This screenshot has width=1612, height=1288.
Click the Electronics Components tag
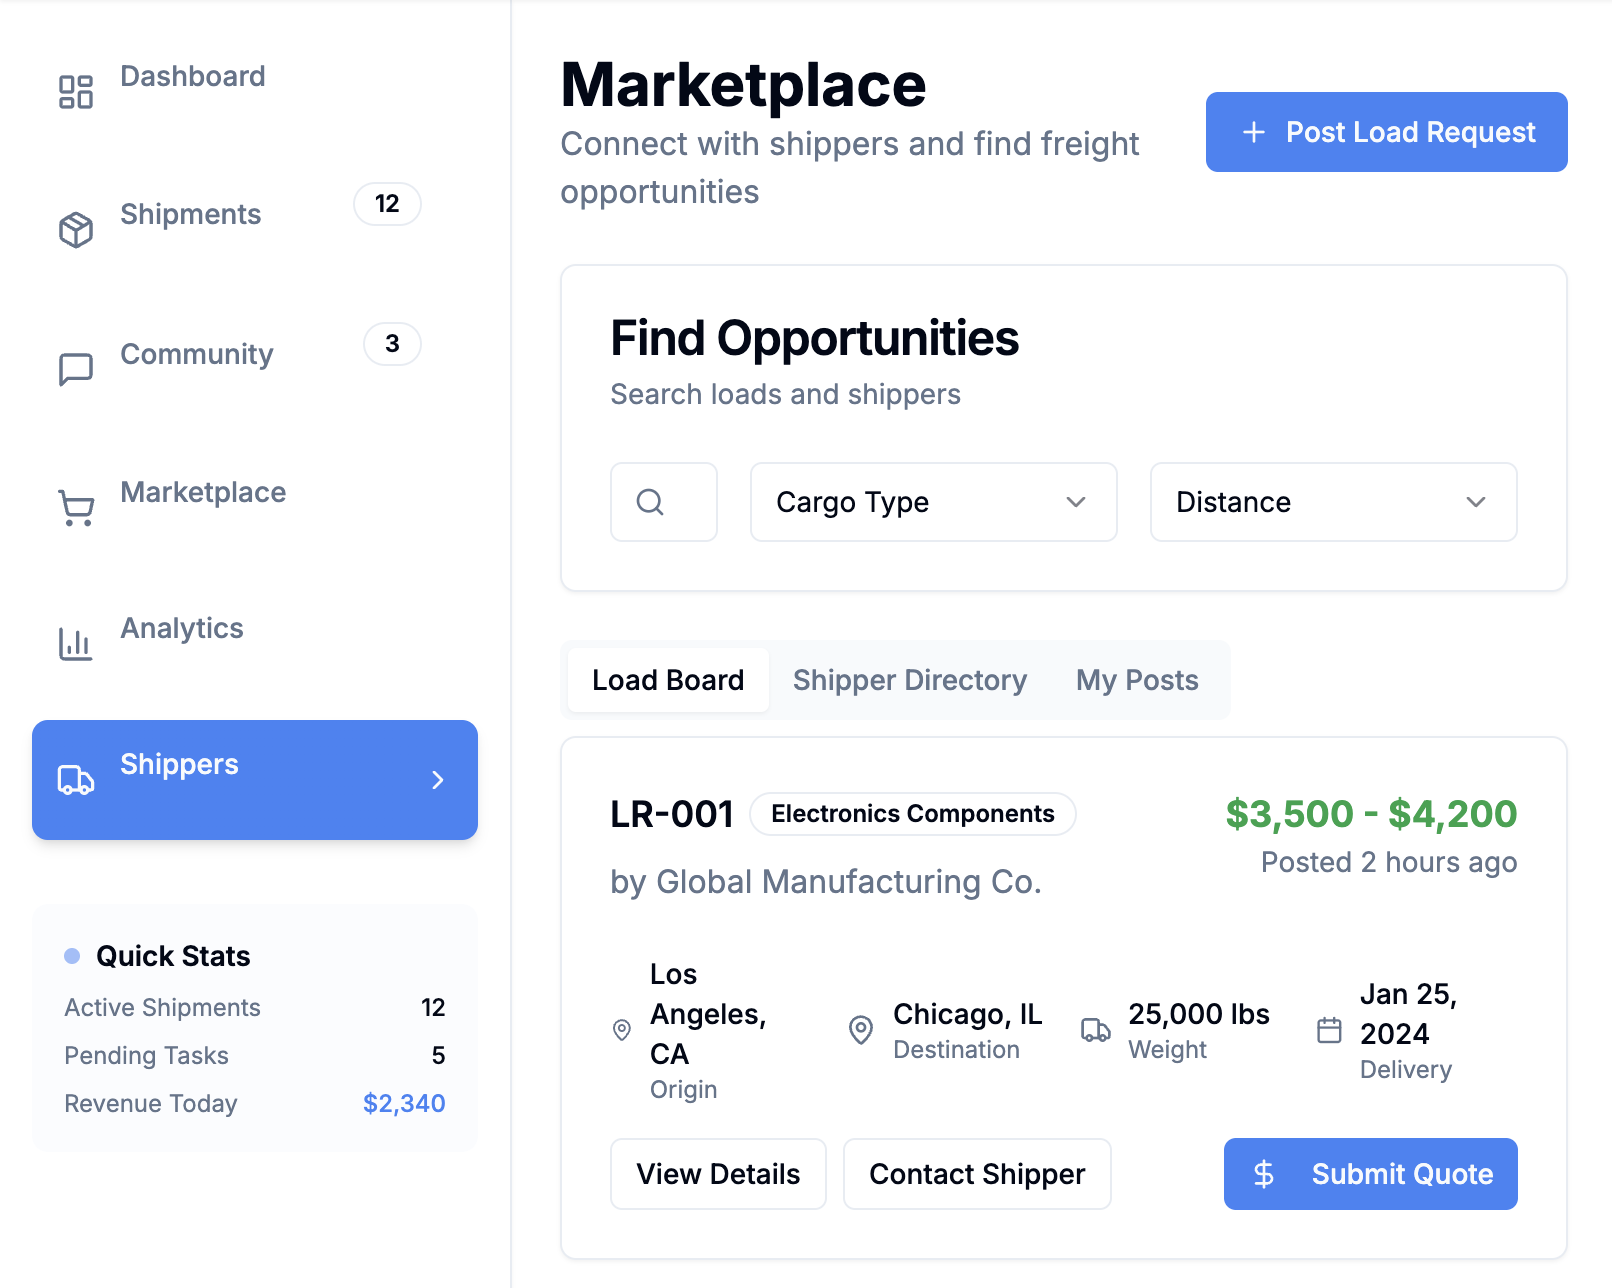[x=912, y=814]
